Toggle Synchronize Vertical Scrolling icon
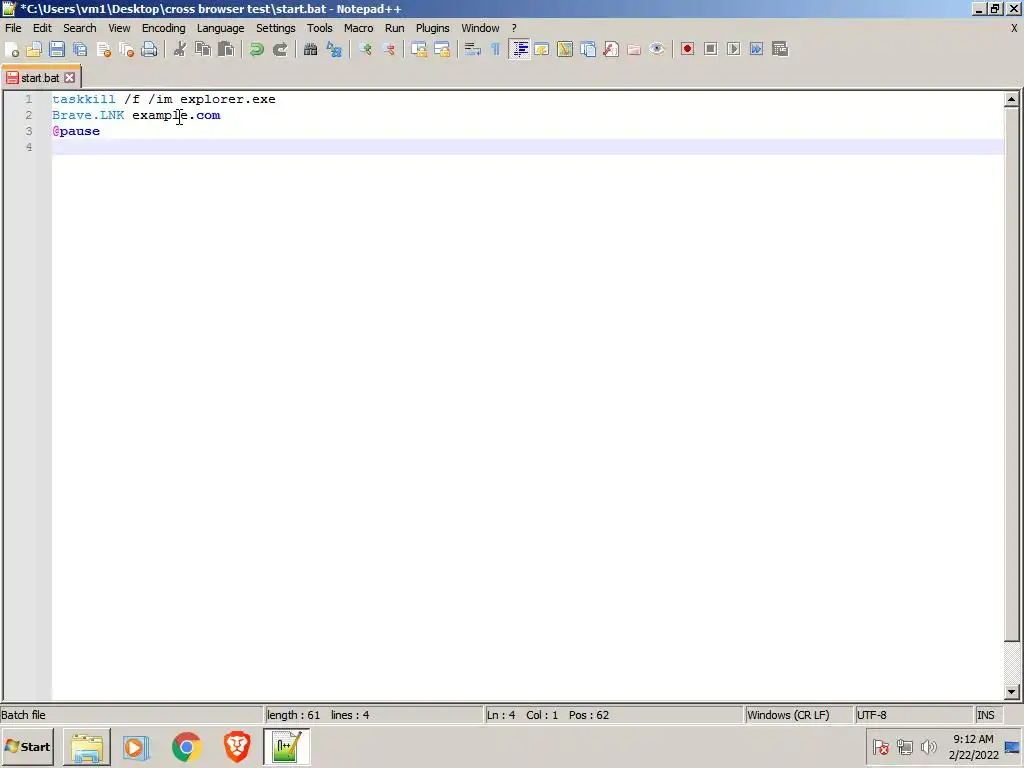Viewport: 1024px width, 768px height. coord(419,50)
